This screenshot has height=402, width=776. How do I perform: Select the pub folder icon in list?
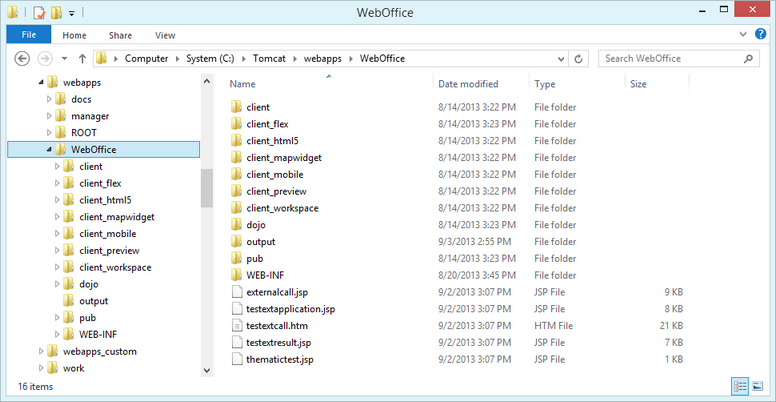(237, 258)
